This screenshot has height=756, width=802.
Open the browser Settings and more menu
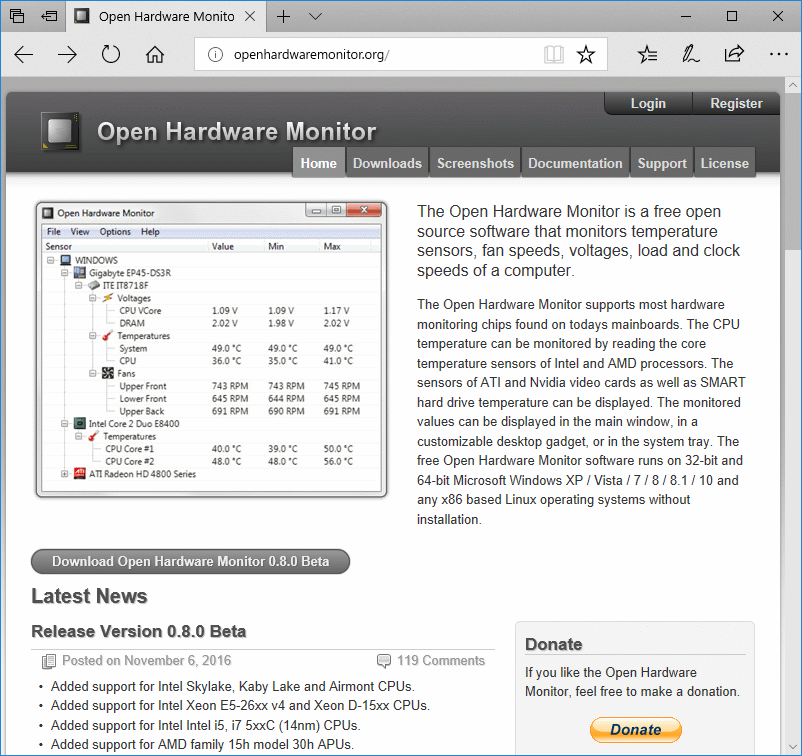(778, 54)
